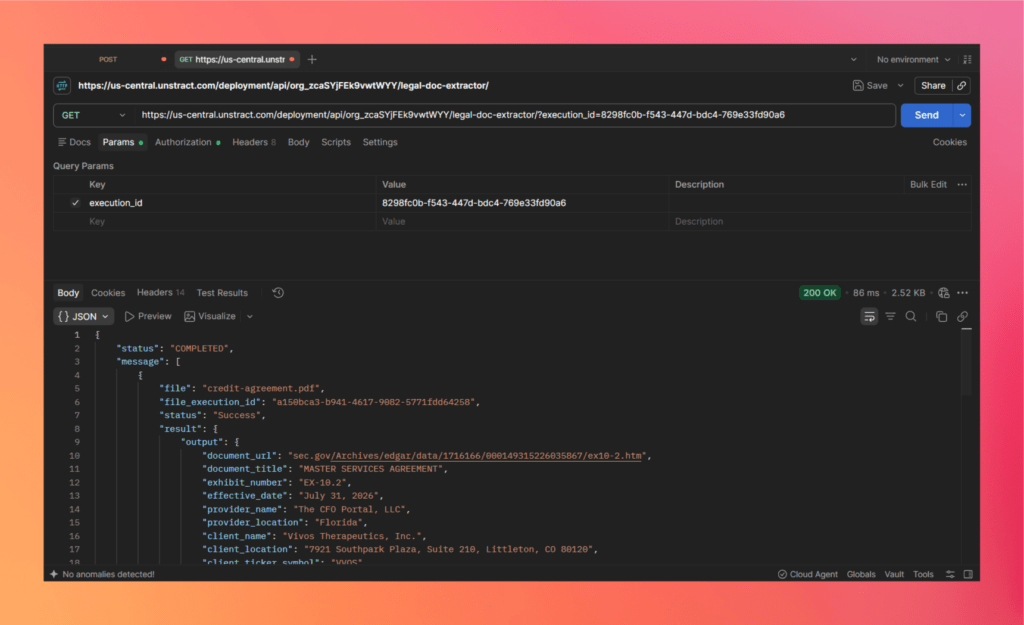Open the GET method dropdown
The image size is (1024, 625).
point(93,115)
